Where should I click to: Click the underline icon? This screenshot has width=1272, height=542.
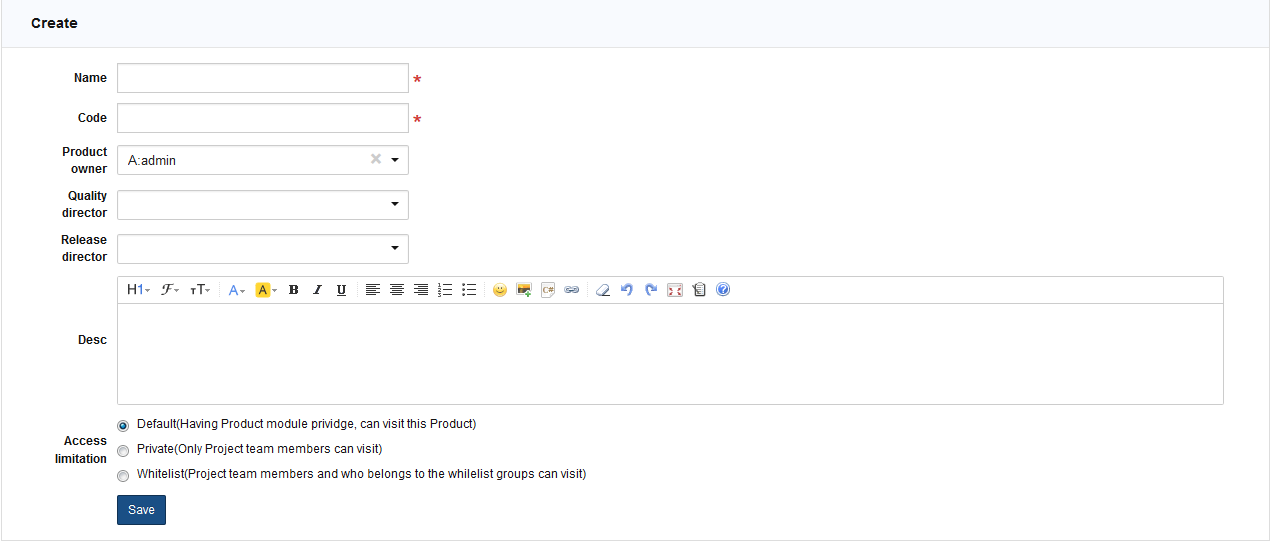pyautogui.click(x=341, y=290)
